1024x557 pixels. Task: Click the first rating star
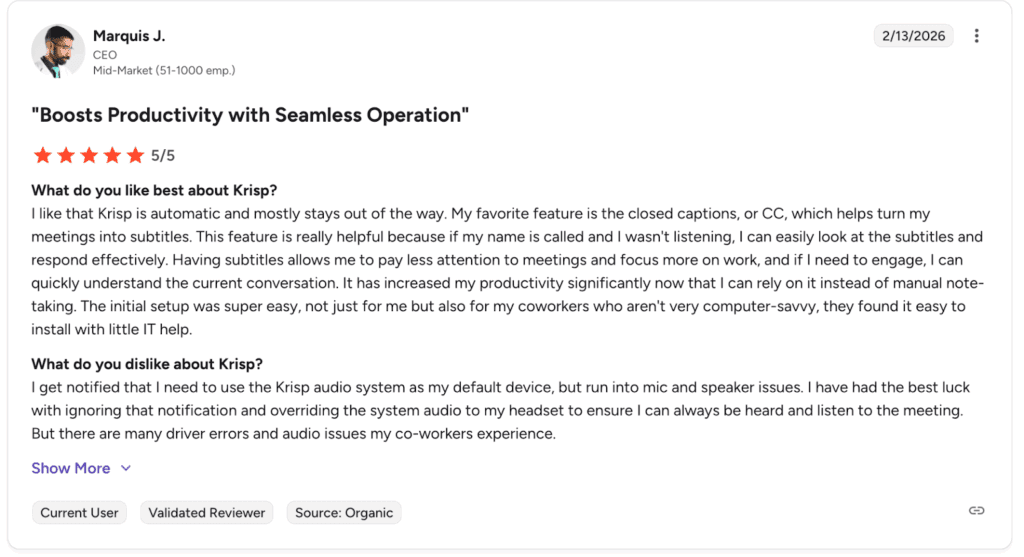(42, 155)
